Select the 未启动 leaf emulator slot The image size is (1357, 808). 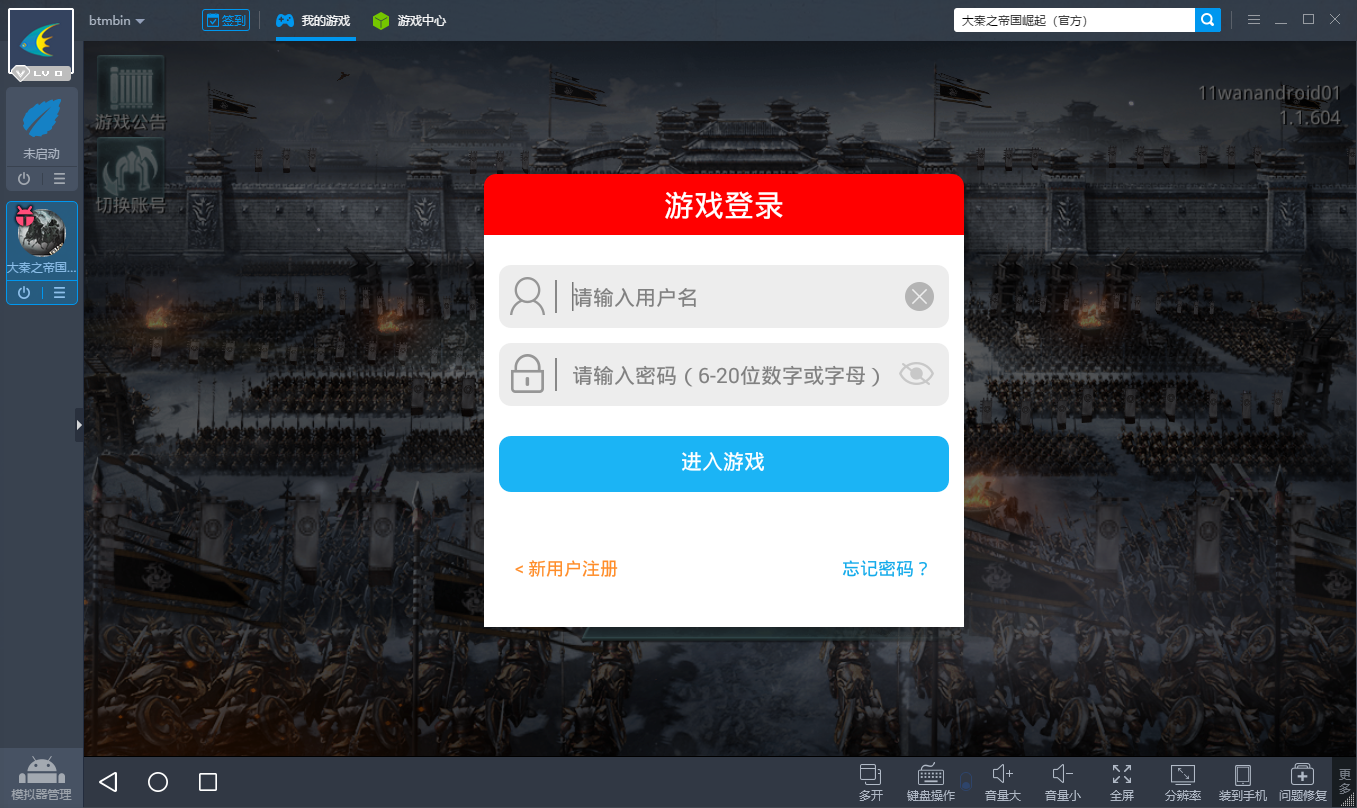tap(42, 127)
